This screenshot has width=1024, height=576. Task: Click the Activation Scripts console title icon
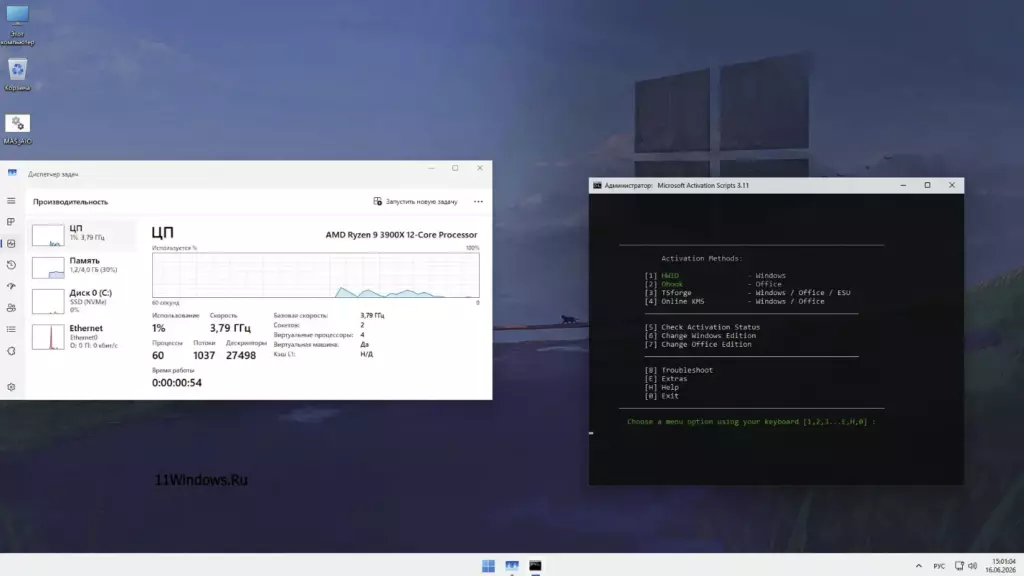click(597, 185)
